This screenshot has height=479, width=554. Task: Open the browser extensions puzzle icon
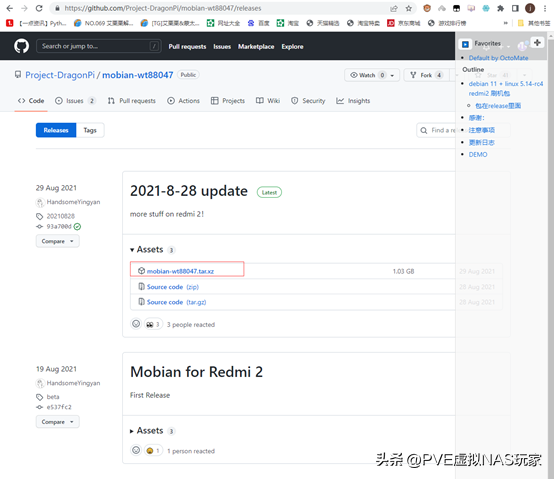500,8
